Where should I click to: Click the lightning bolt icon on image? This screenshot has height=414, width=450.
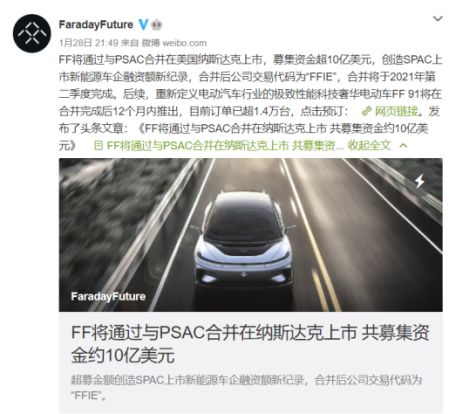pos(419,181)
